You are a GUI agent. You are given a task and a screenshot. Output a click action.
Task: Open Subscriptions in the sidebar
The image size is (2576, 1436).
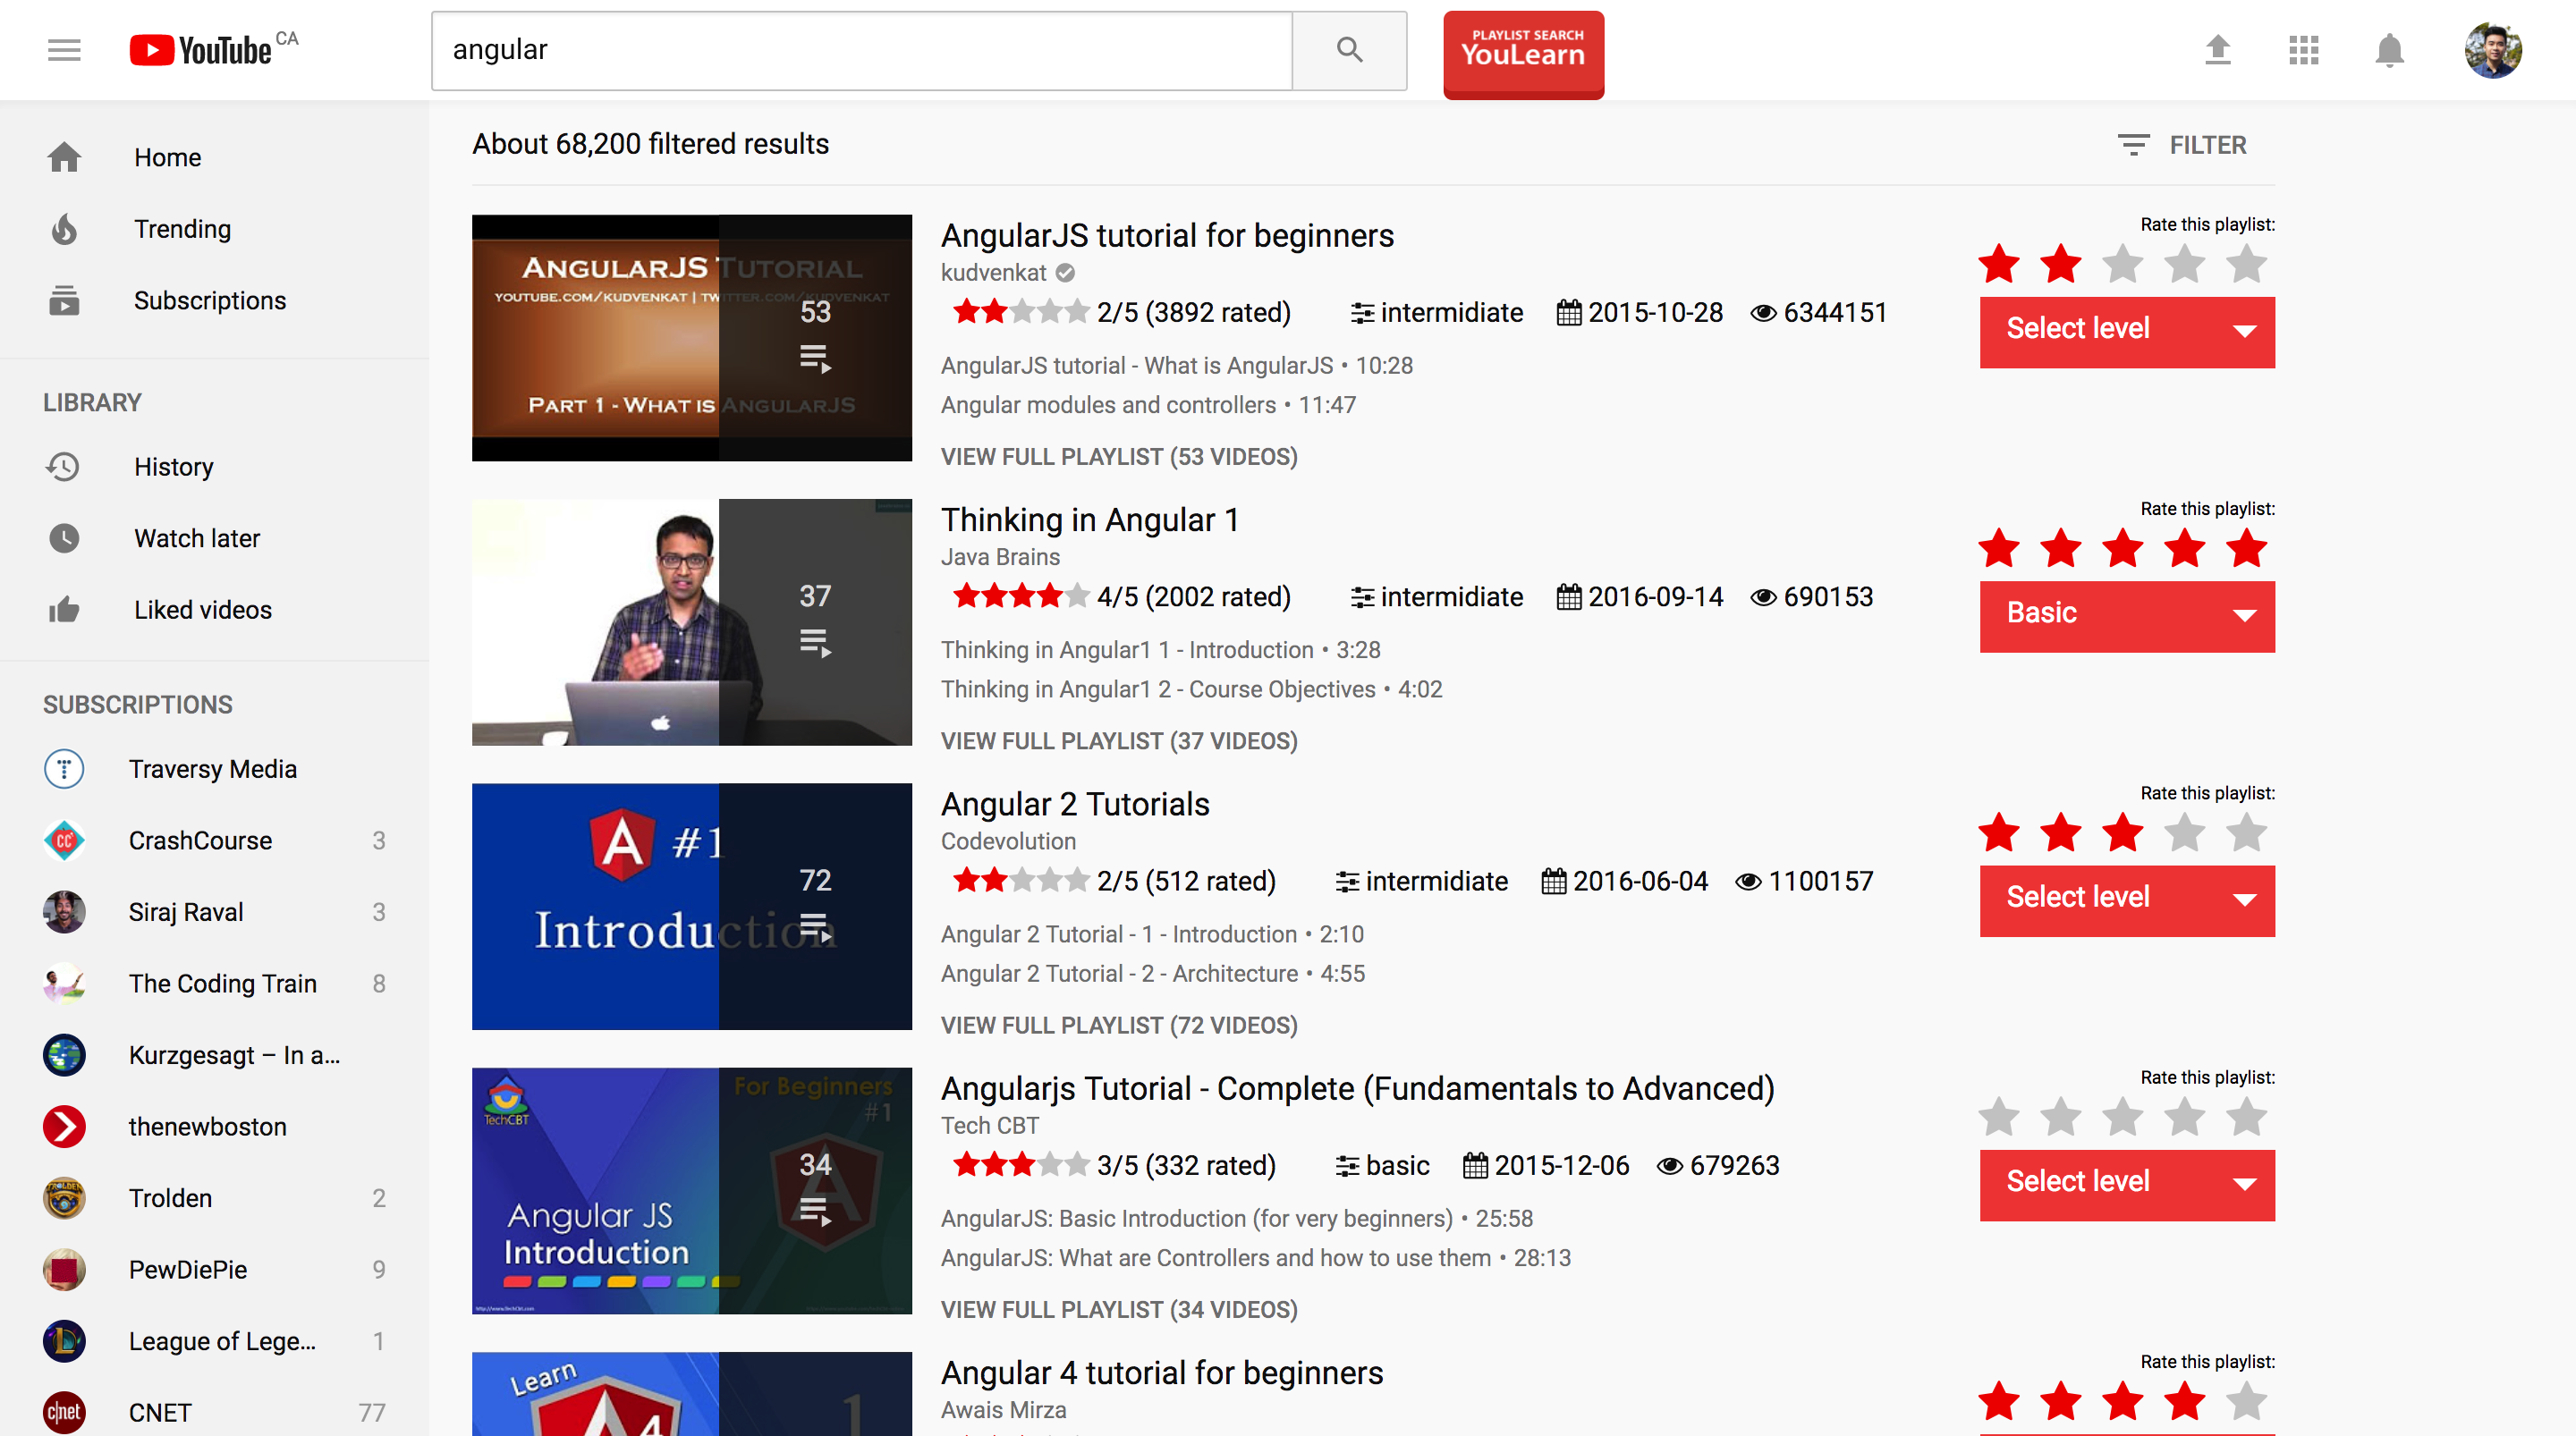coord(210,300)
